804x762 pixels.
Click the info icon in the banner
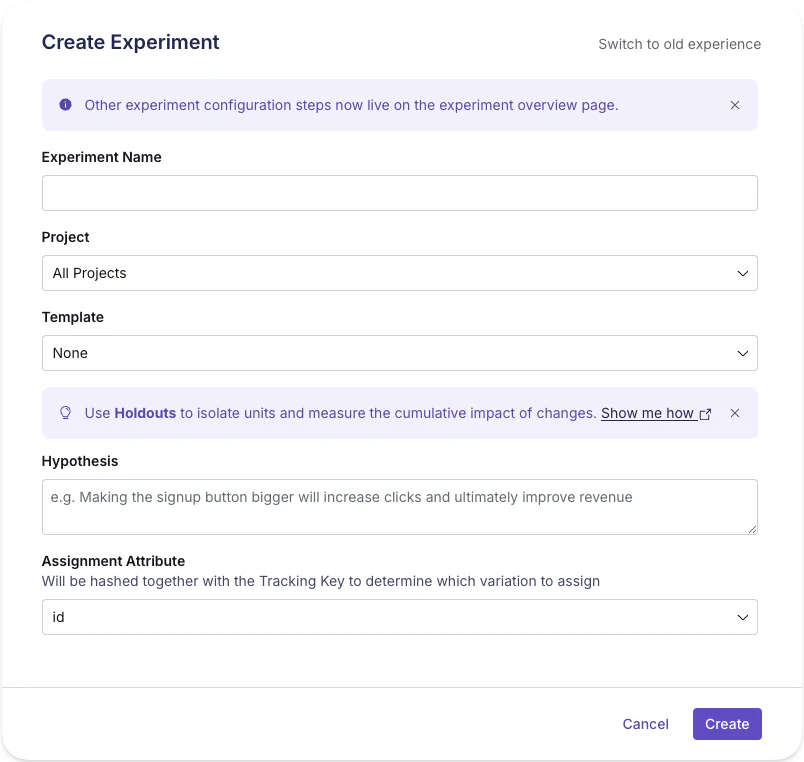tap(66, 105)
